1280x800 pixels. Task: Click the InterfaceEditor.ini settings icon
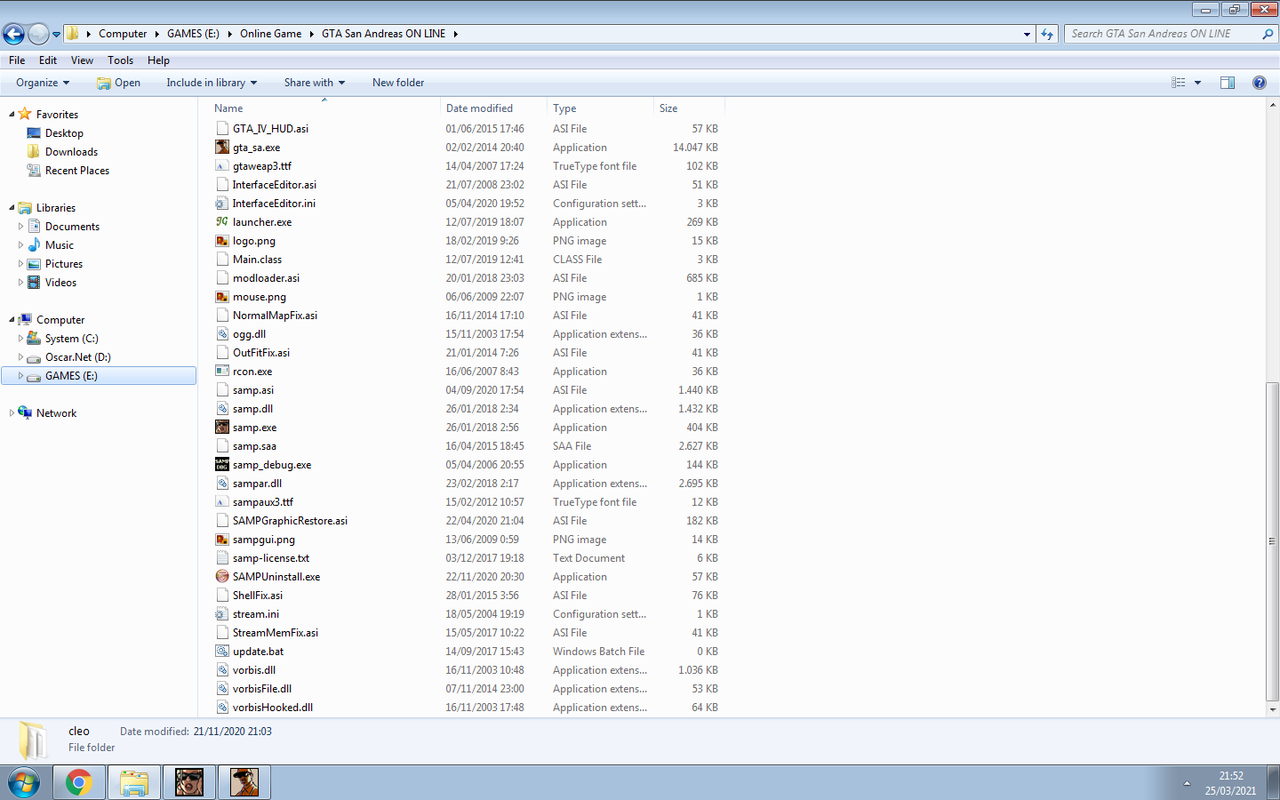223,203
